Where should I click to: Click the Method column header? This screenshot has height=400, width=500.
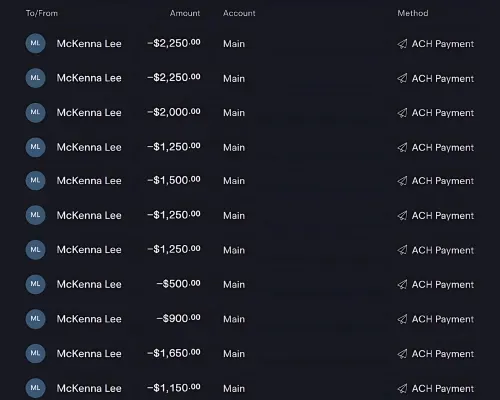pos(413,13)
